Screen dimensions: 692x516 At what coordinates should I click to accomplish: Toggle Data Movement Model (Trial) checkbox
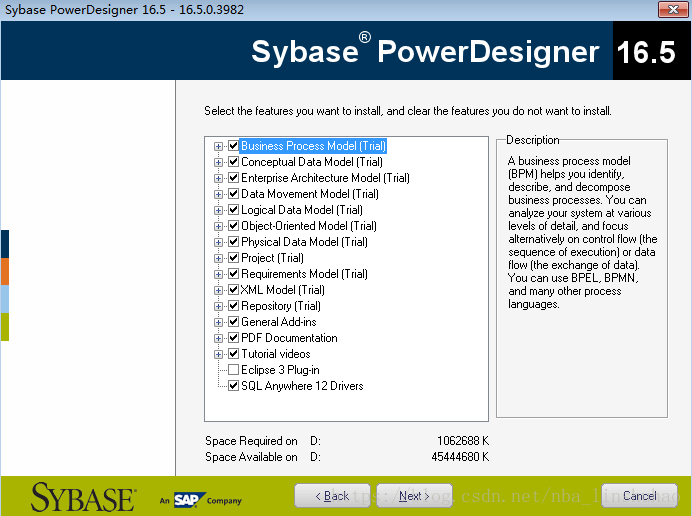click(233, 194)
